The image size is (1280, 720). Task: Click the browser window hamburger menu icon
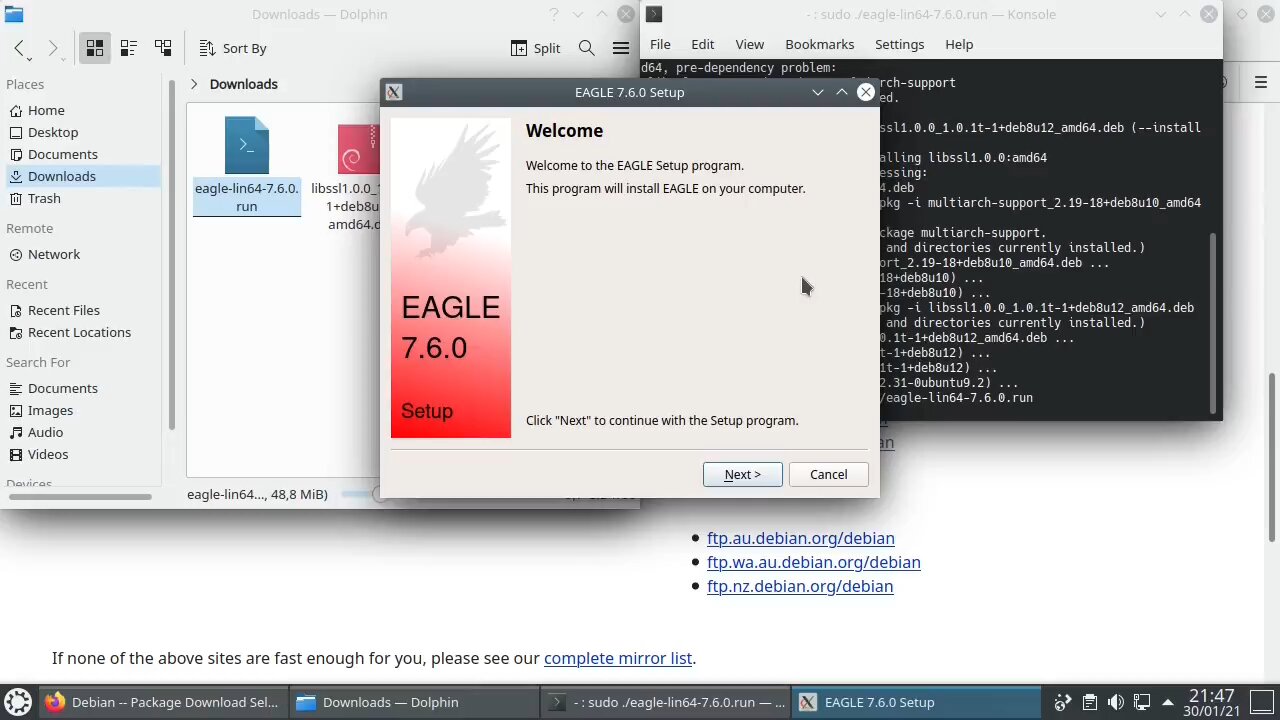point(1260,83)
